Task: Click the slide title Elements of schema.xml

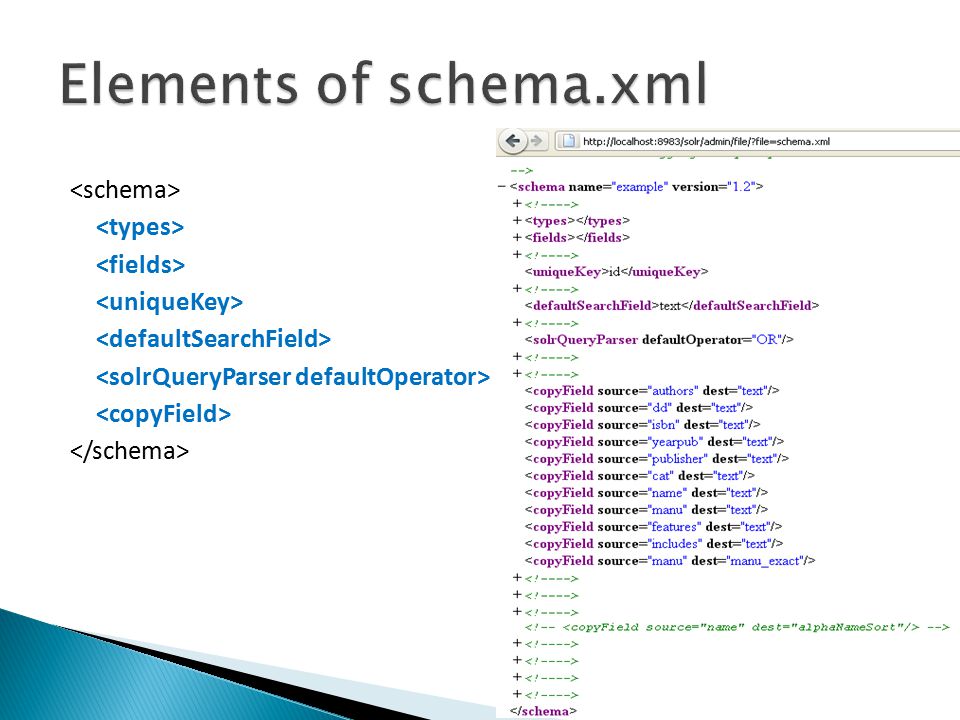Action: (x=384, y=83)
